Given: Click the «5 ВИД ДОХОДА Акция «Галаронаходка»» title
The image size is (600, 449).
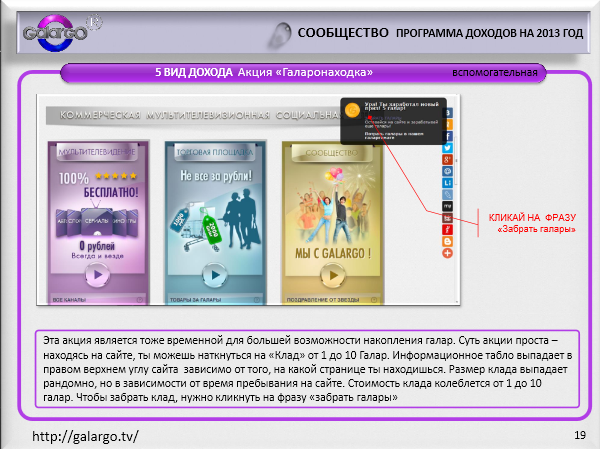Looking at the screenshot, I should click(x=264, y=72).
